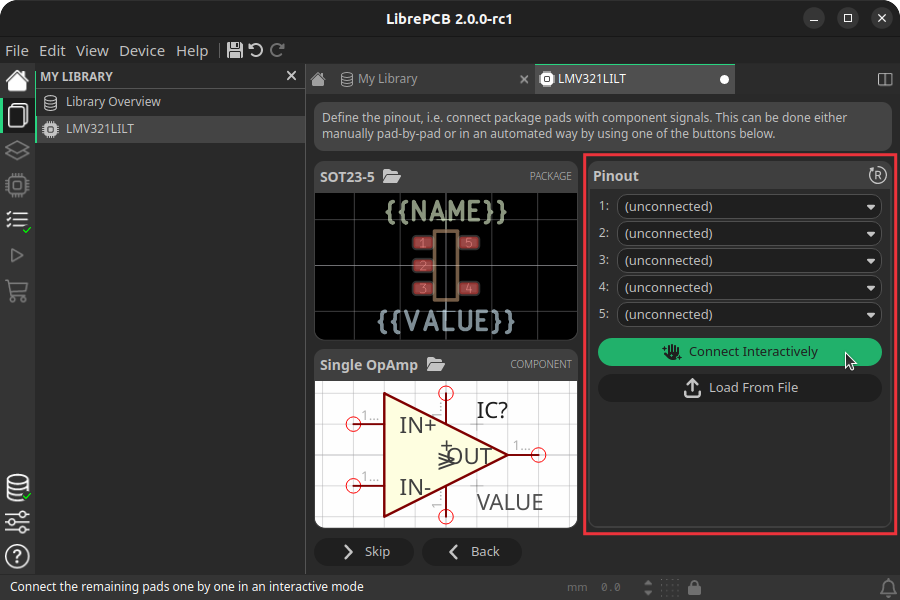Reset the pinout using the R icon
This screenshot has height=600, width=900.
pyautogui.click(x=878, y=175)
